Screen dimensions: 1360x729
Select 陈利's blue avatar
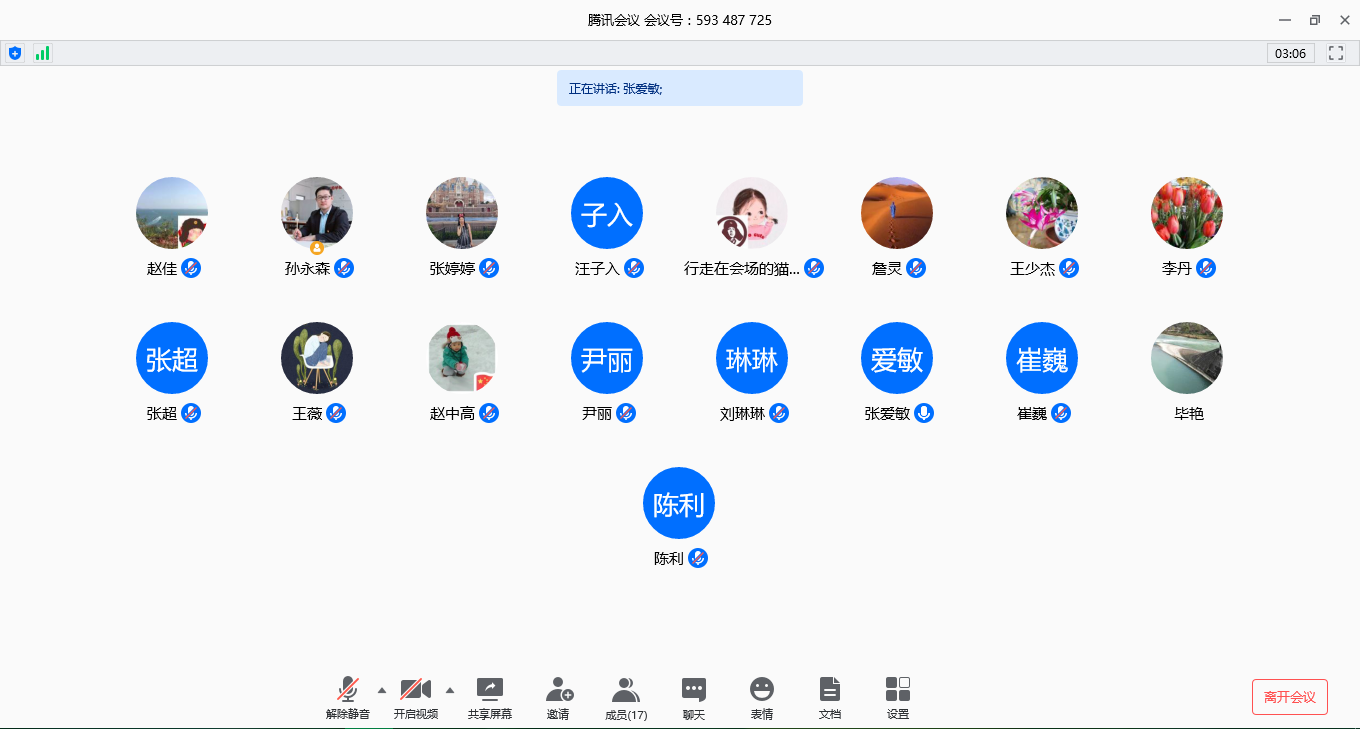click(x=679, y=503)
